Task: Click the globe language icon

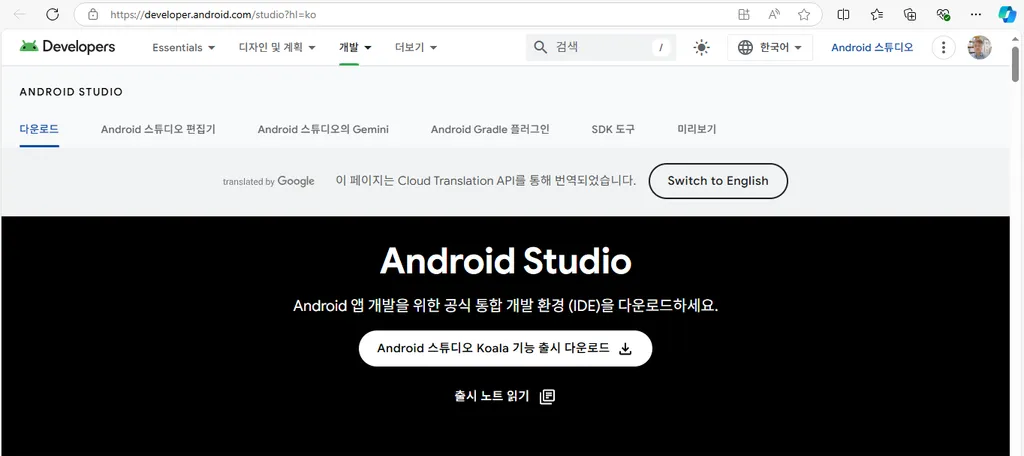Action: (745, 47)
